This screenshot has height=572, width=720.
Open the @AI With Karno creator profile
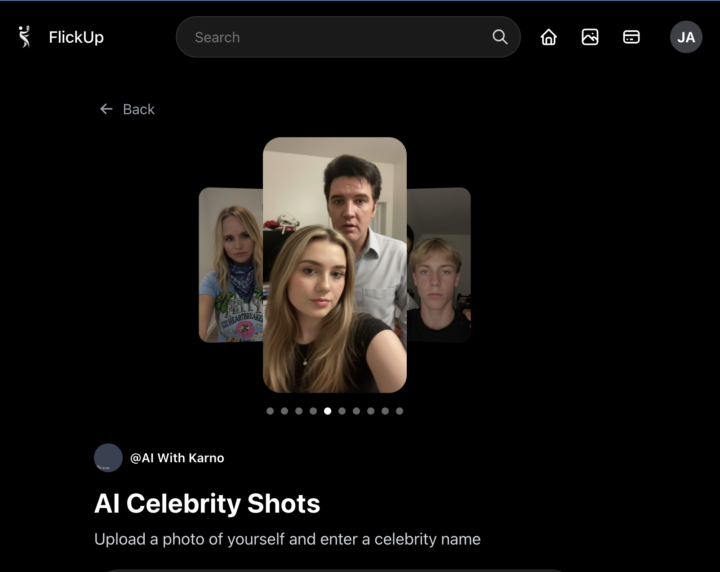pos(177,458)
